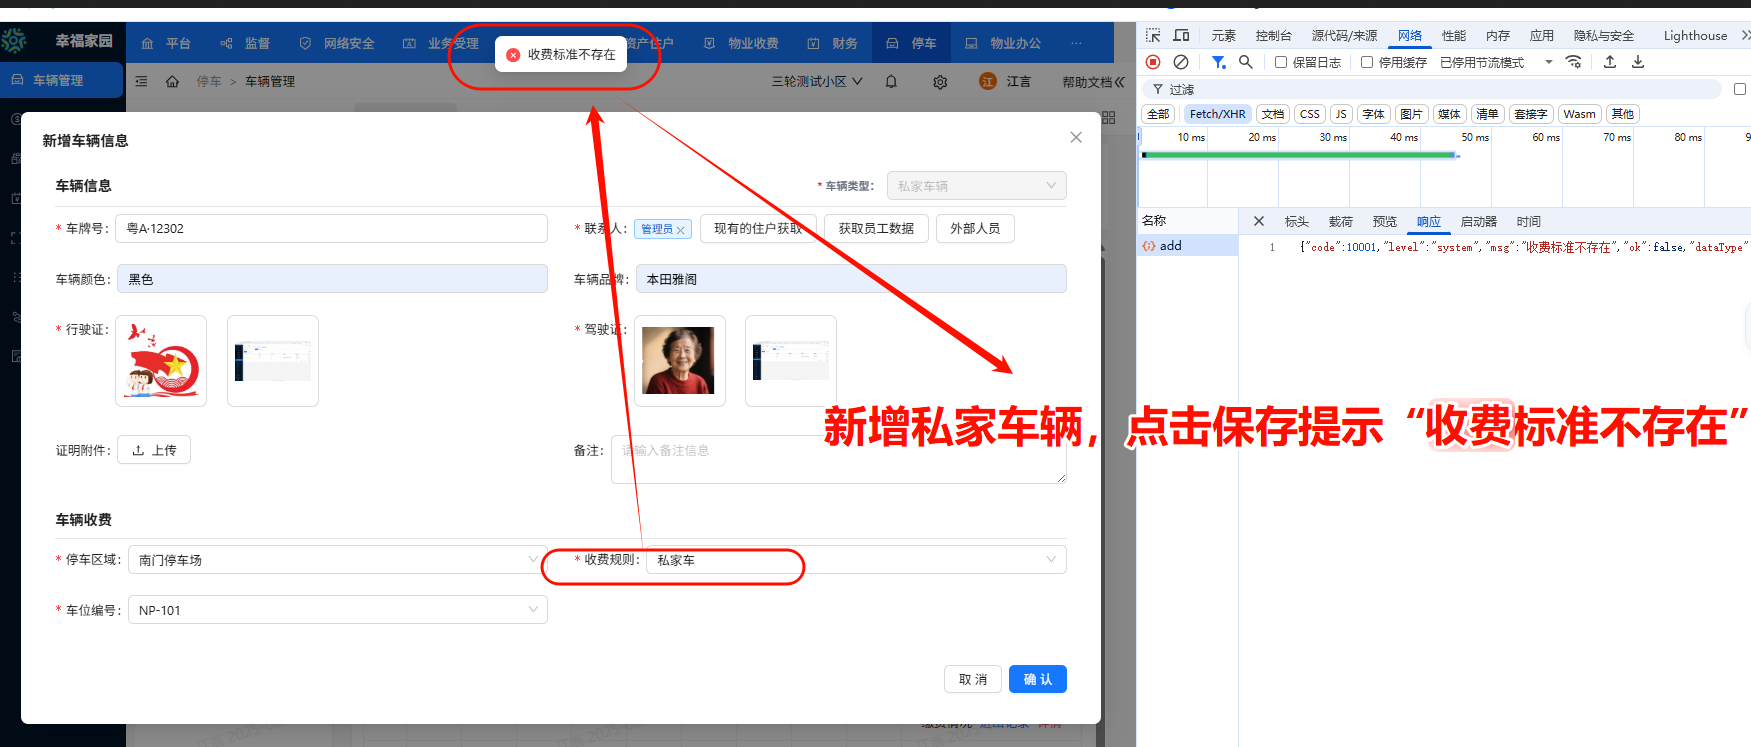Toggle the 文档 filter chip
The width and height of the screenshot is (1751, 747).
pos(1273,114)
